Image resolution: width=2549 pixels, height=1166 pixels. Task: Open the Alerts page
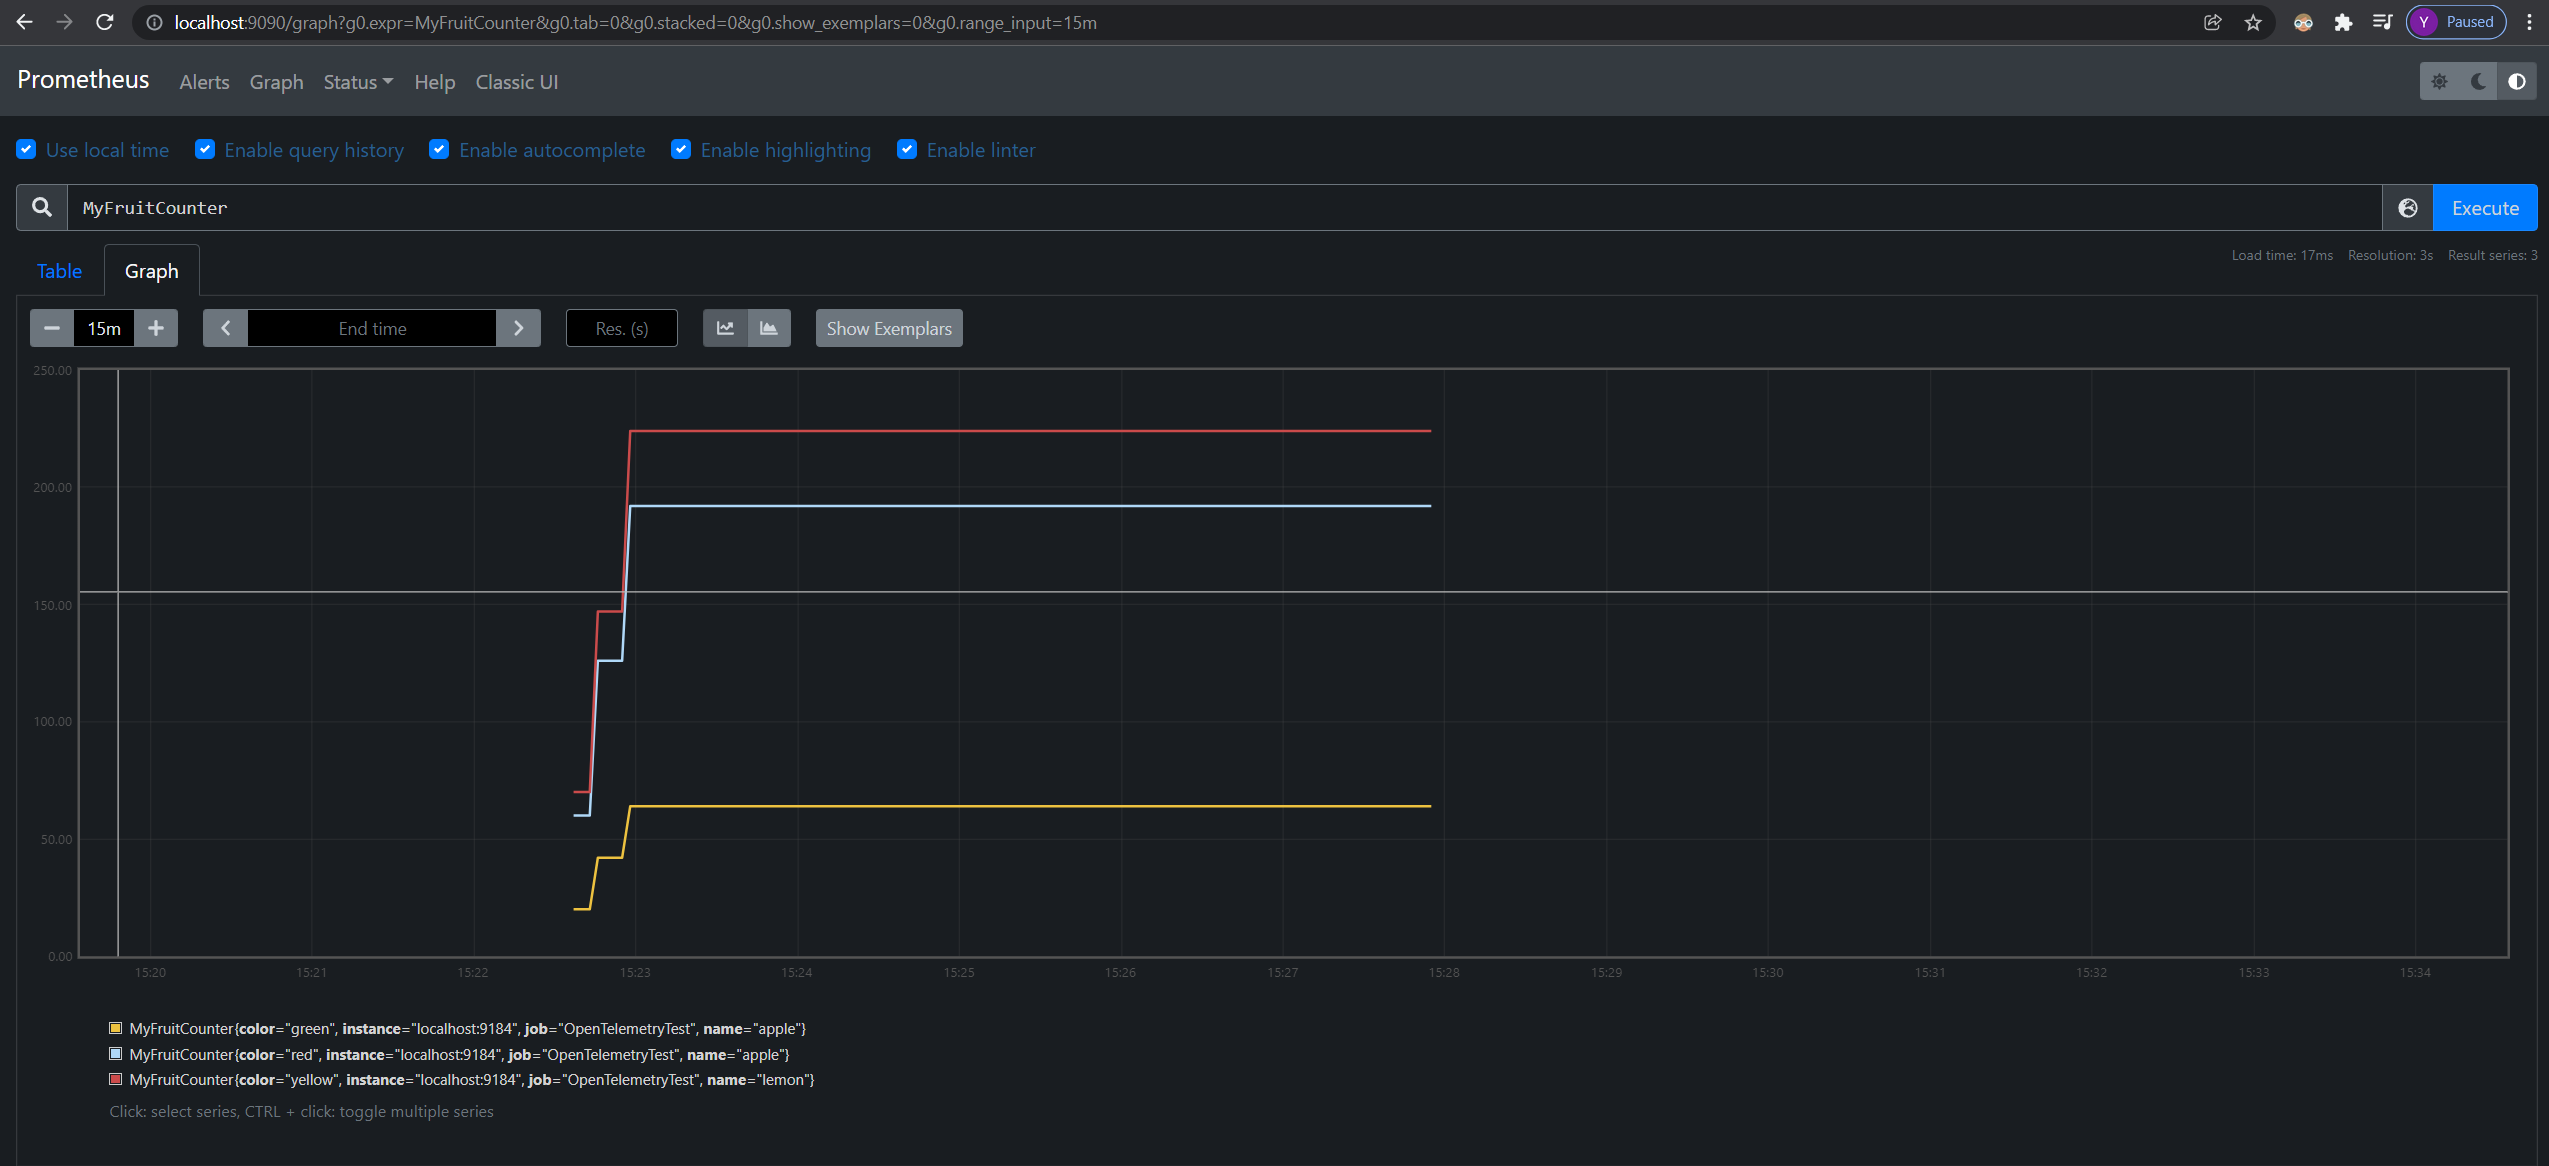click(x=204, y=82)
